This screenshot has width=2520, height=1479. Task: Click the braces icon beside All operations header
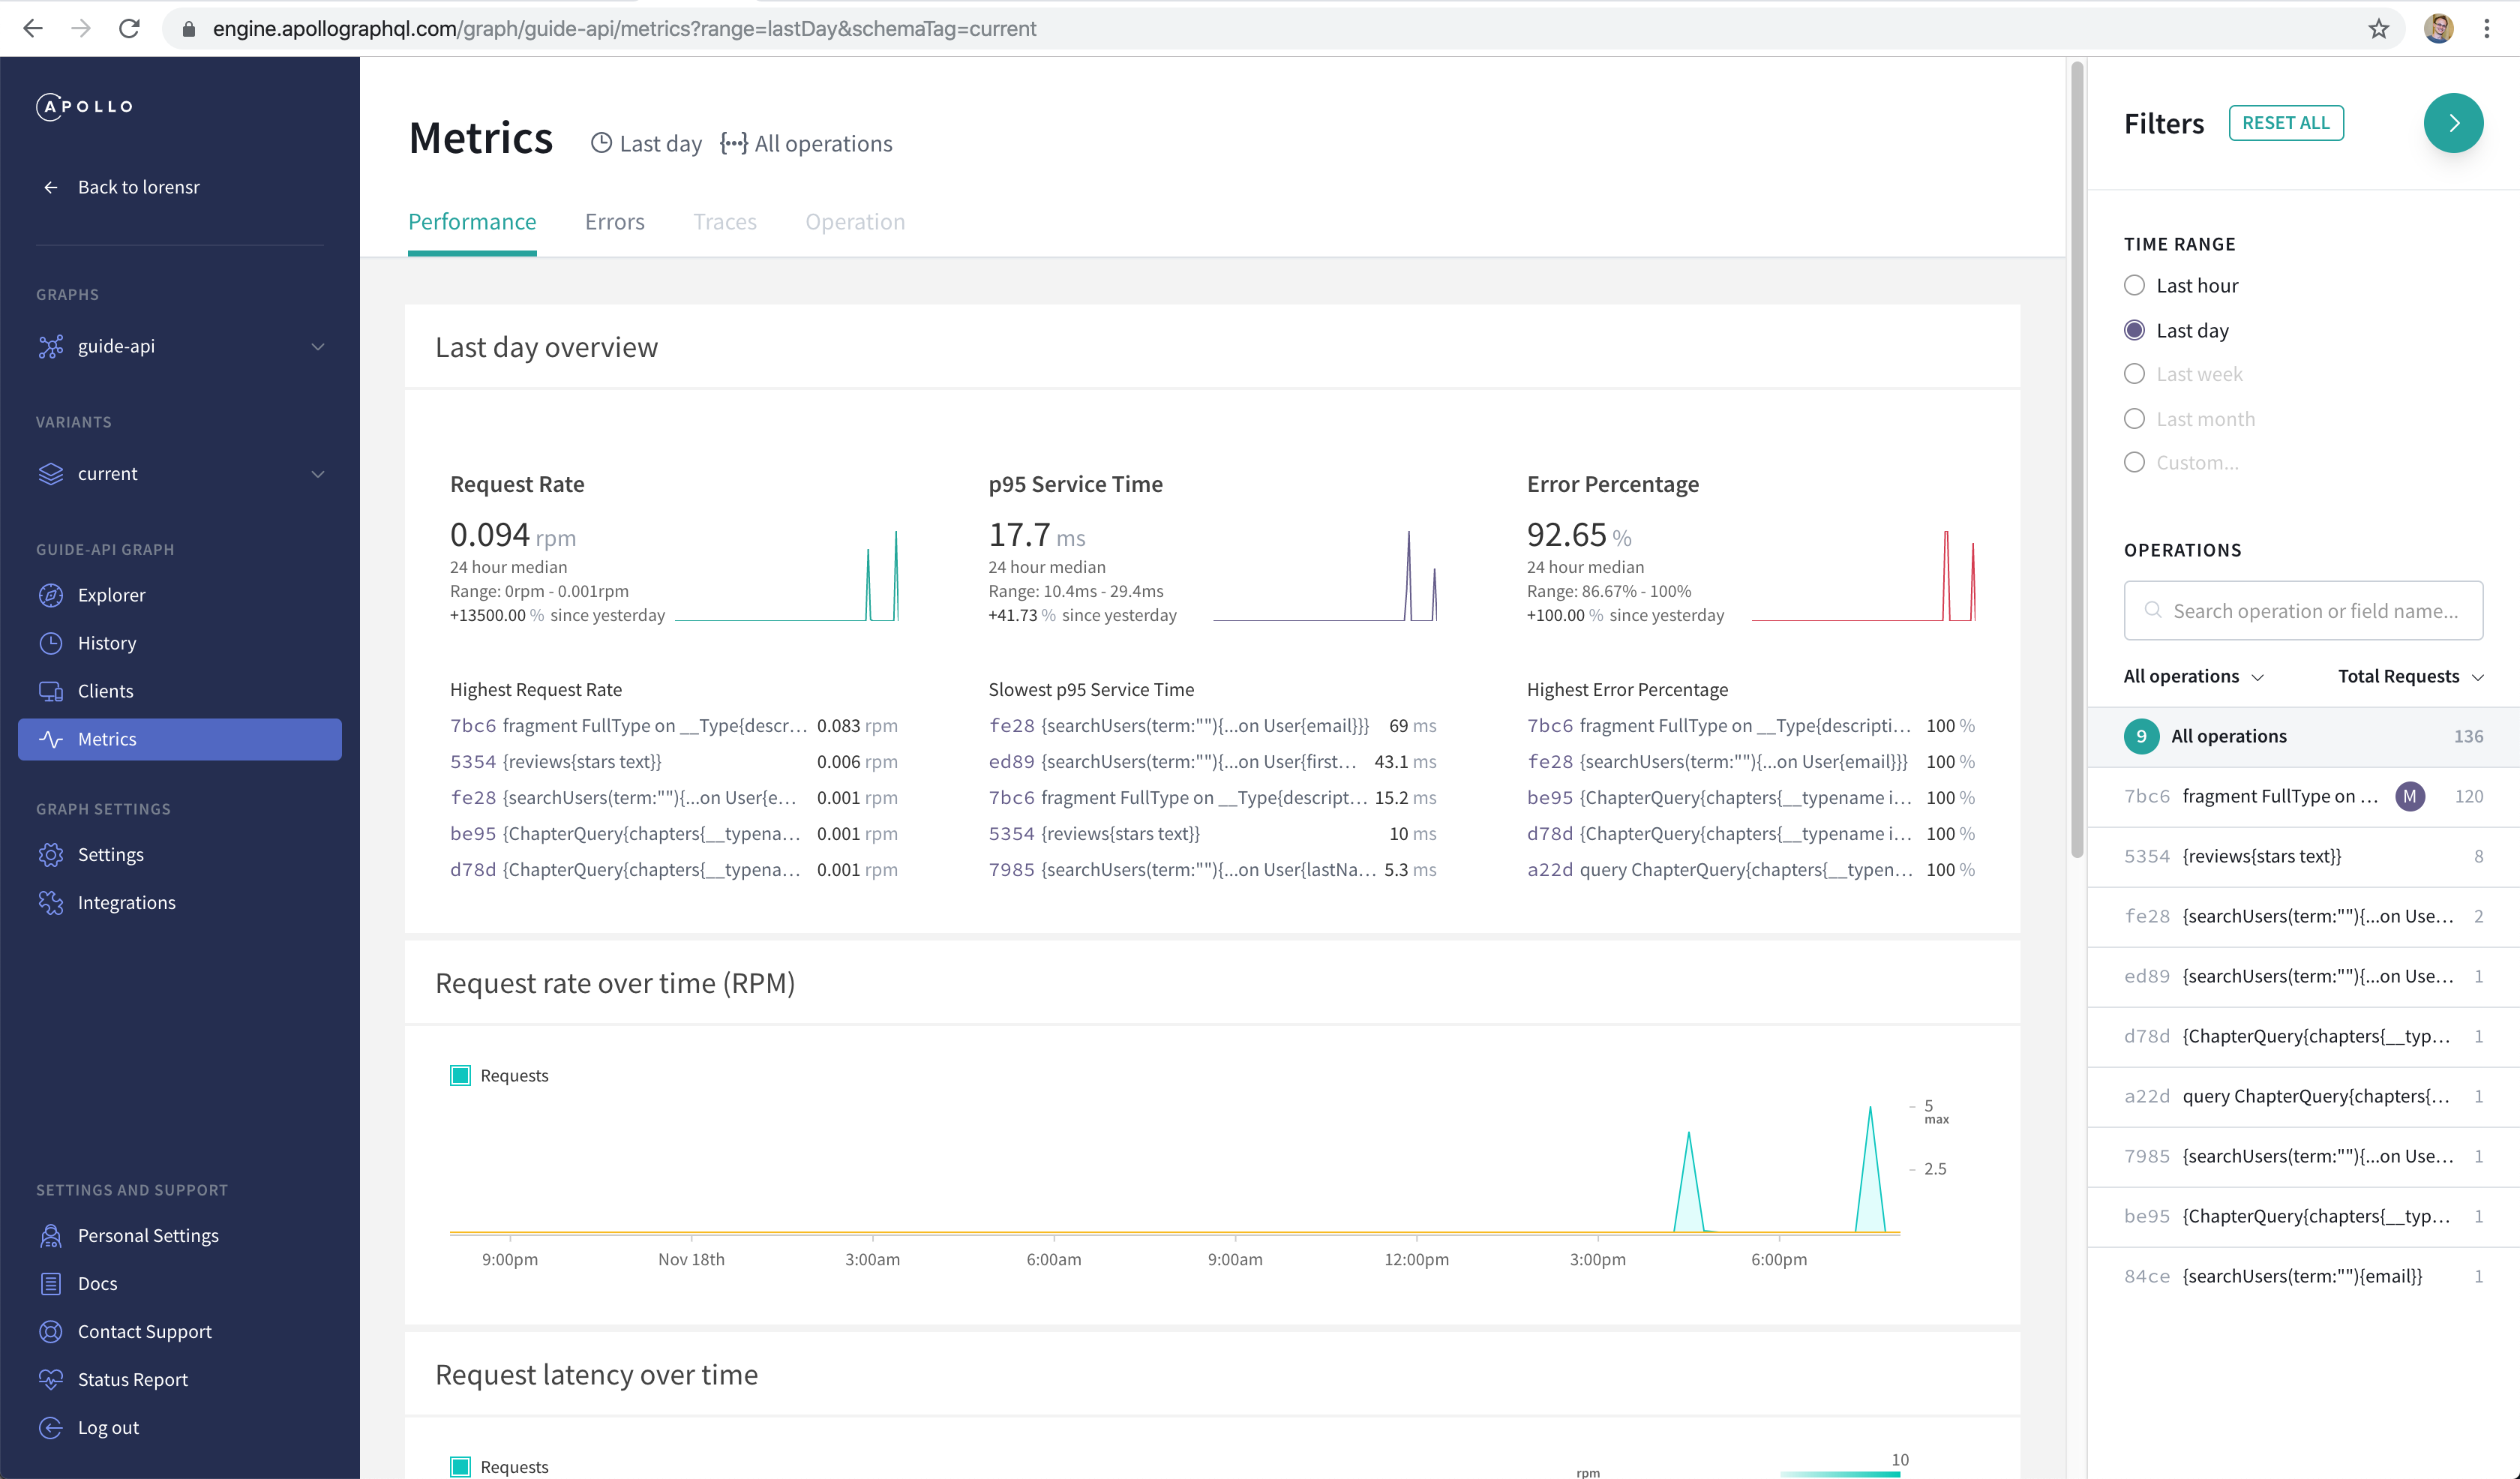coord(734,143)
